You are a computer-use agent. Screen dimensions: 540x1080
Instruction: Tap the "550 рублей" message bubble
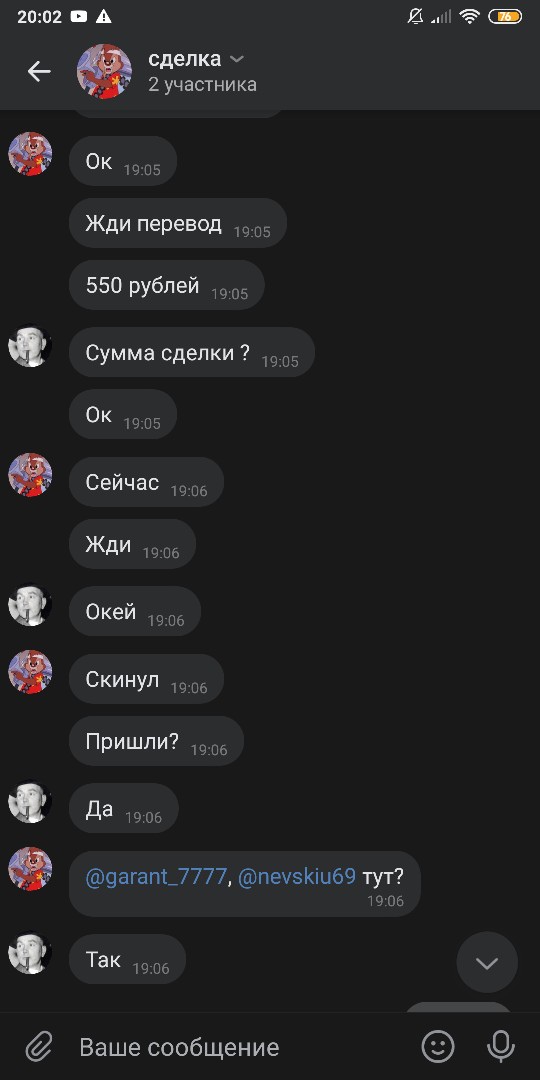pos(167,285)
